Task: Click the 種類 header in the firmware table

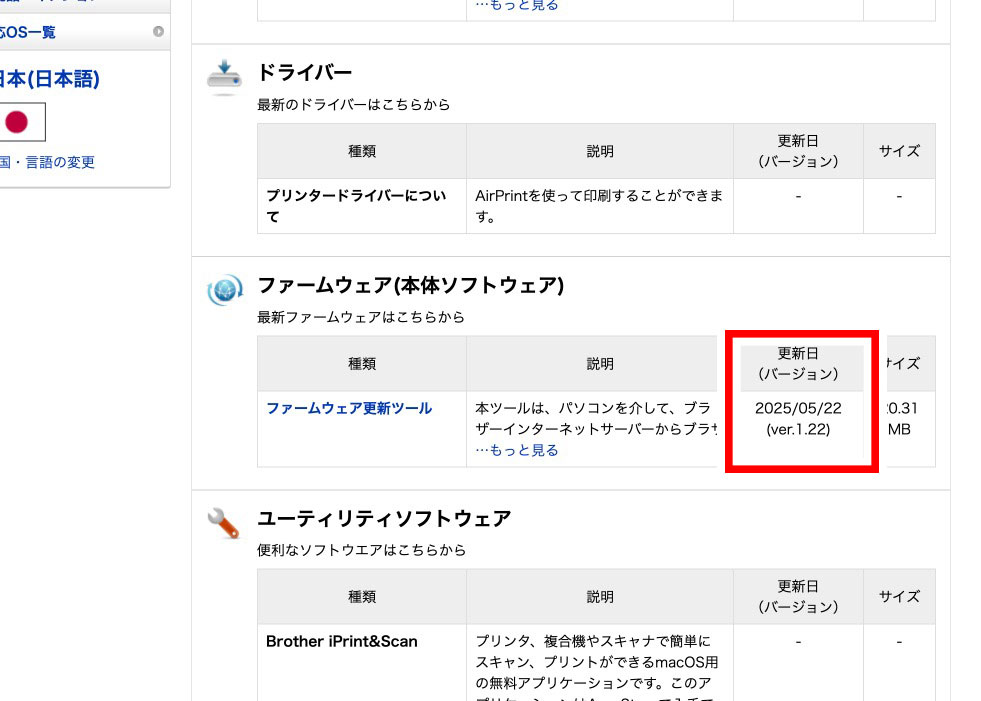Action: (x=362, y=364)
